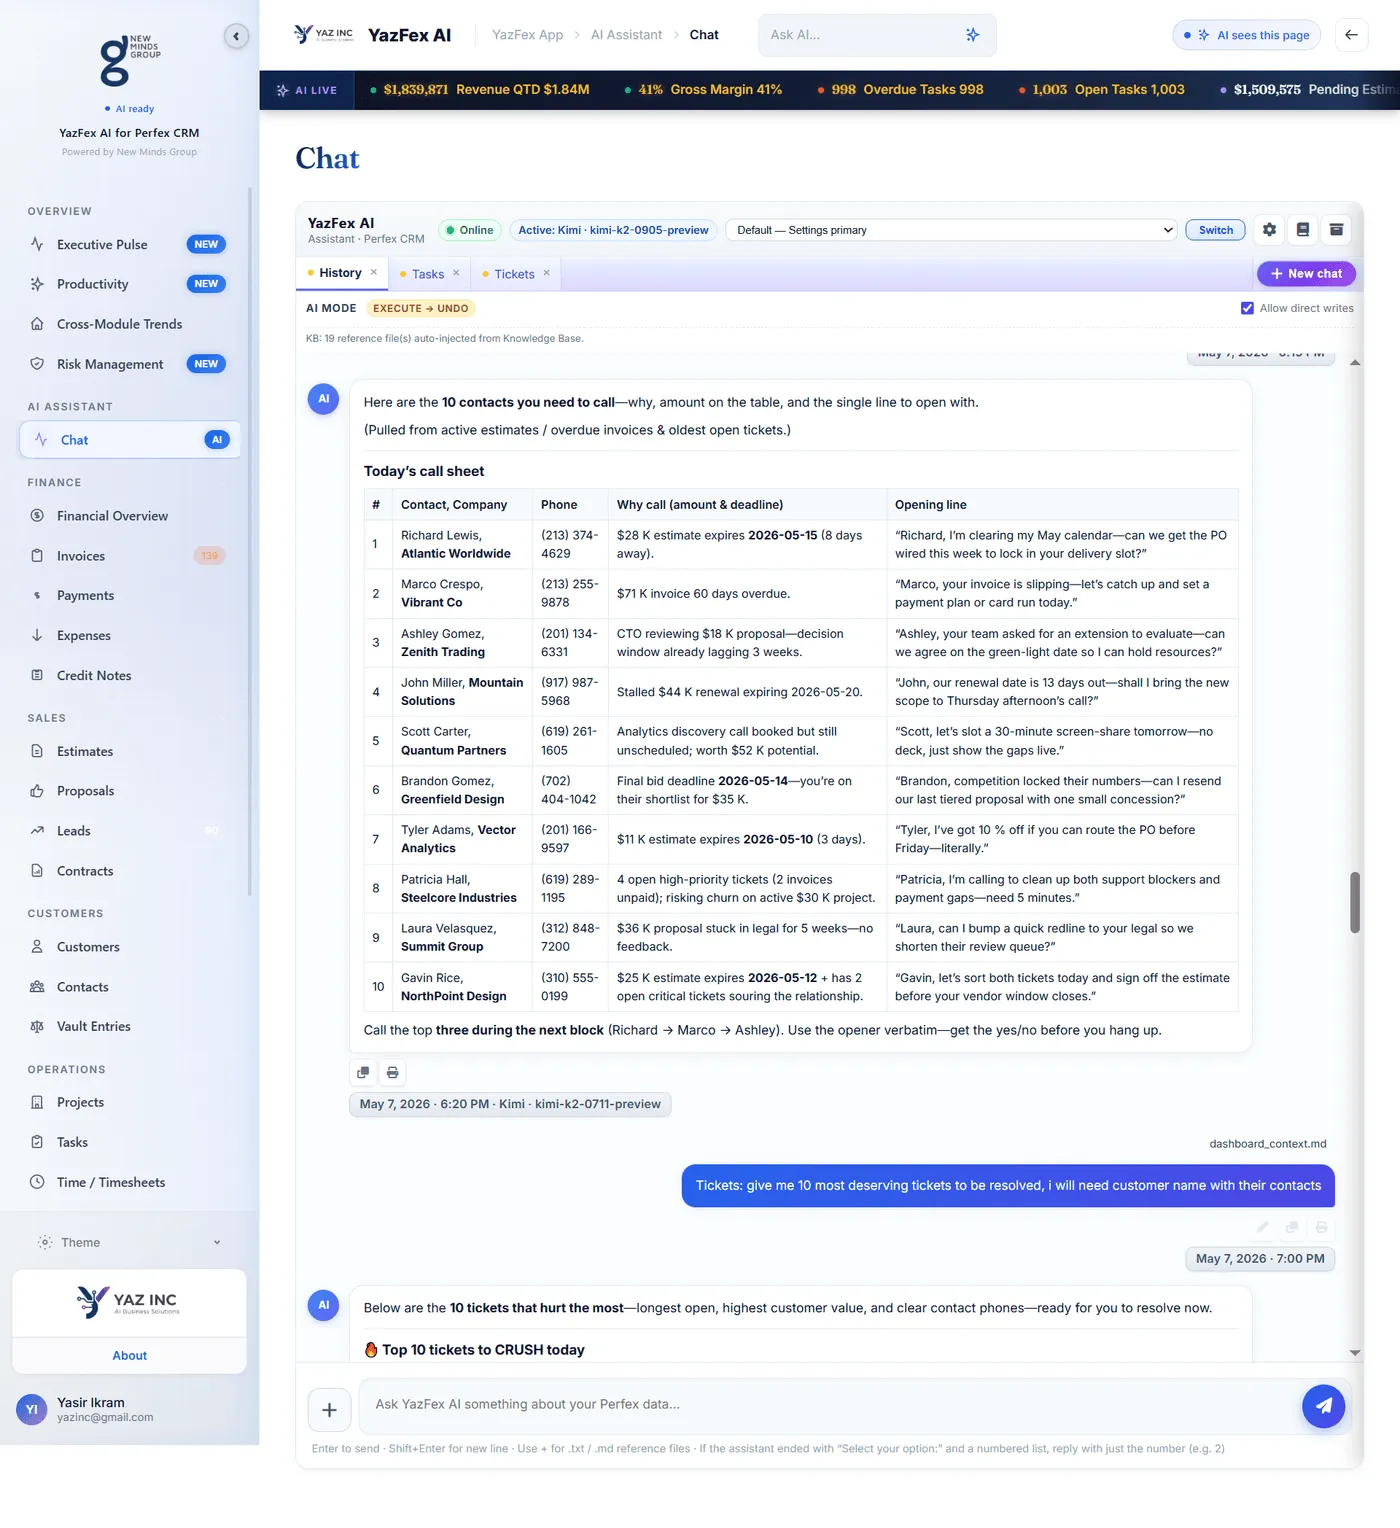
Task: Click the Open Tasks 1,003 ticker item
Action: pyautogui.click(x=1102, y=90)
